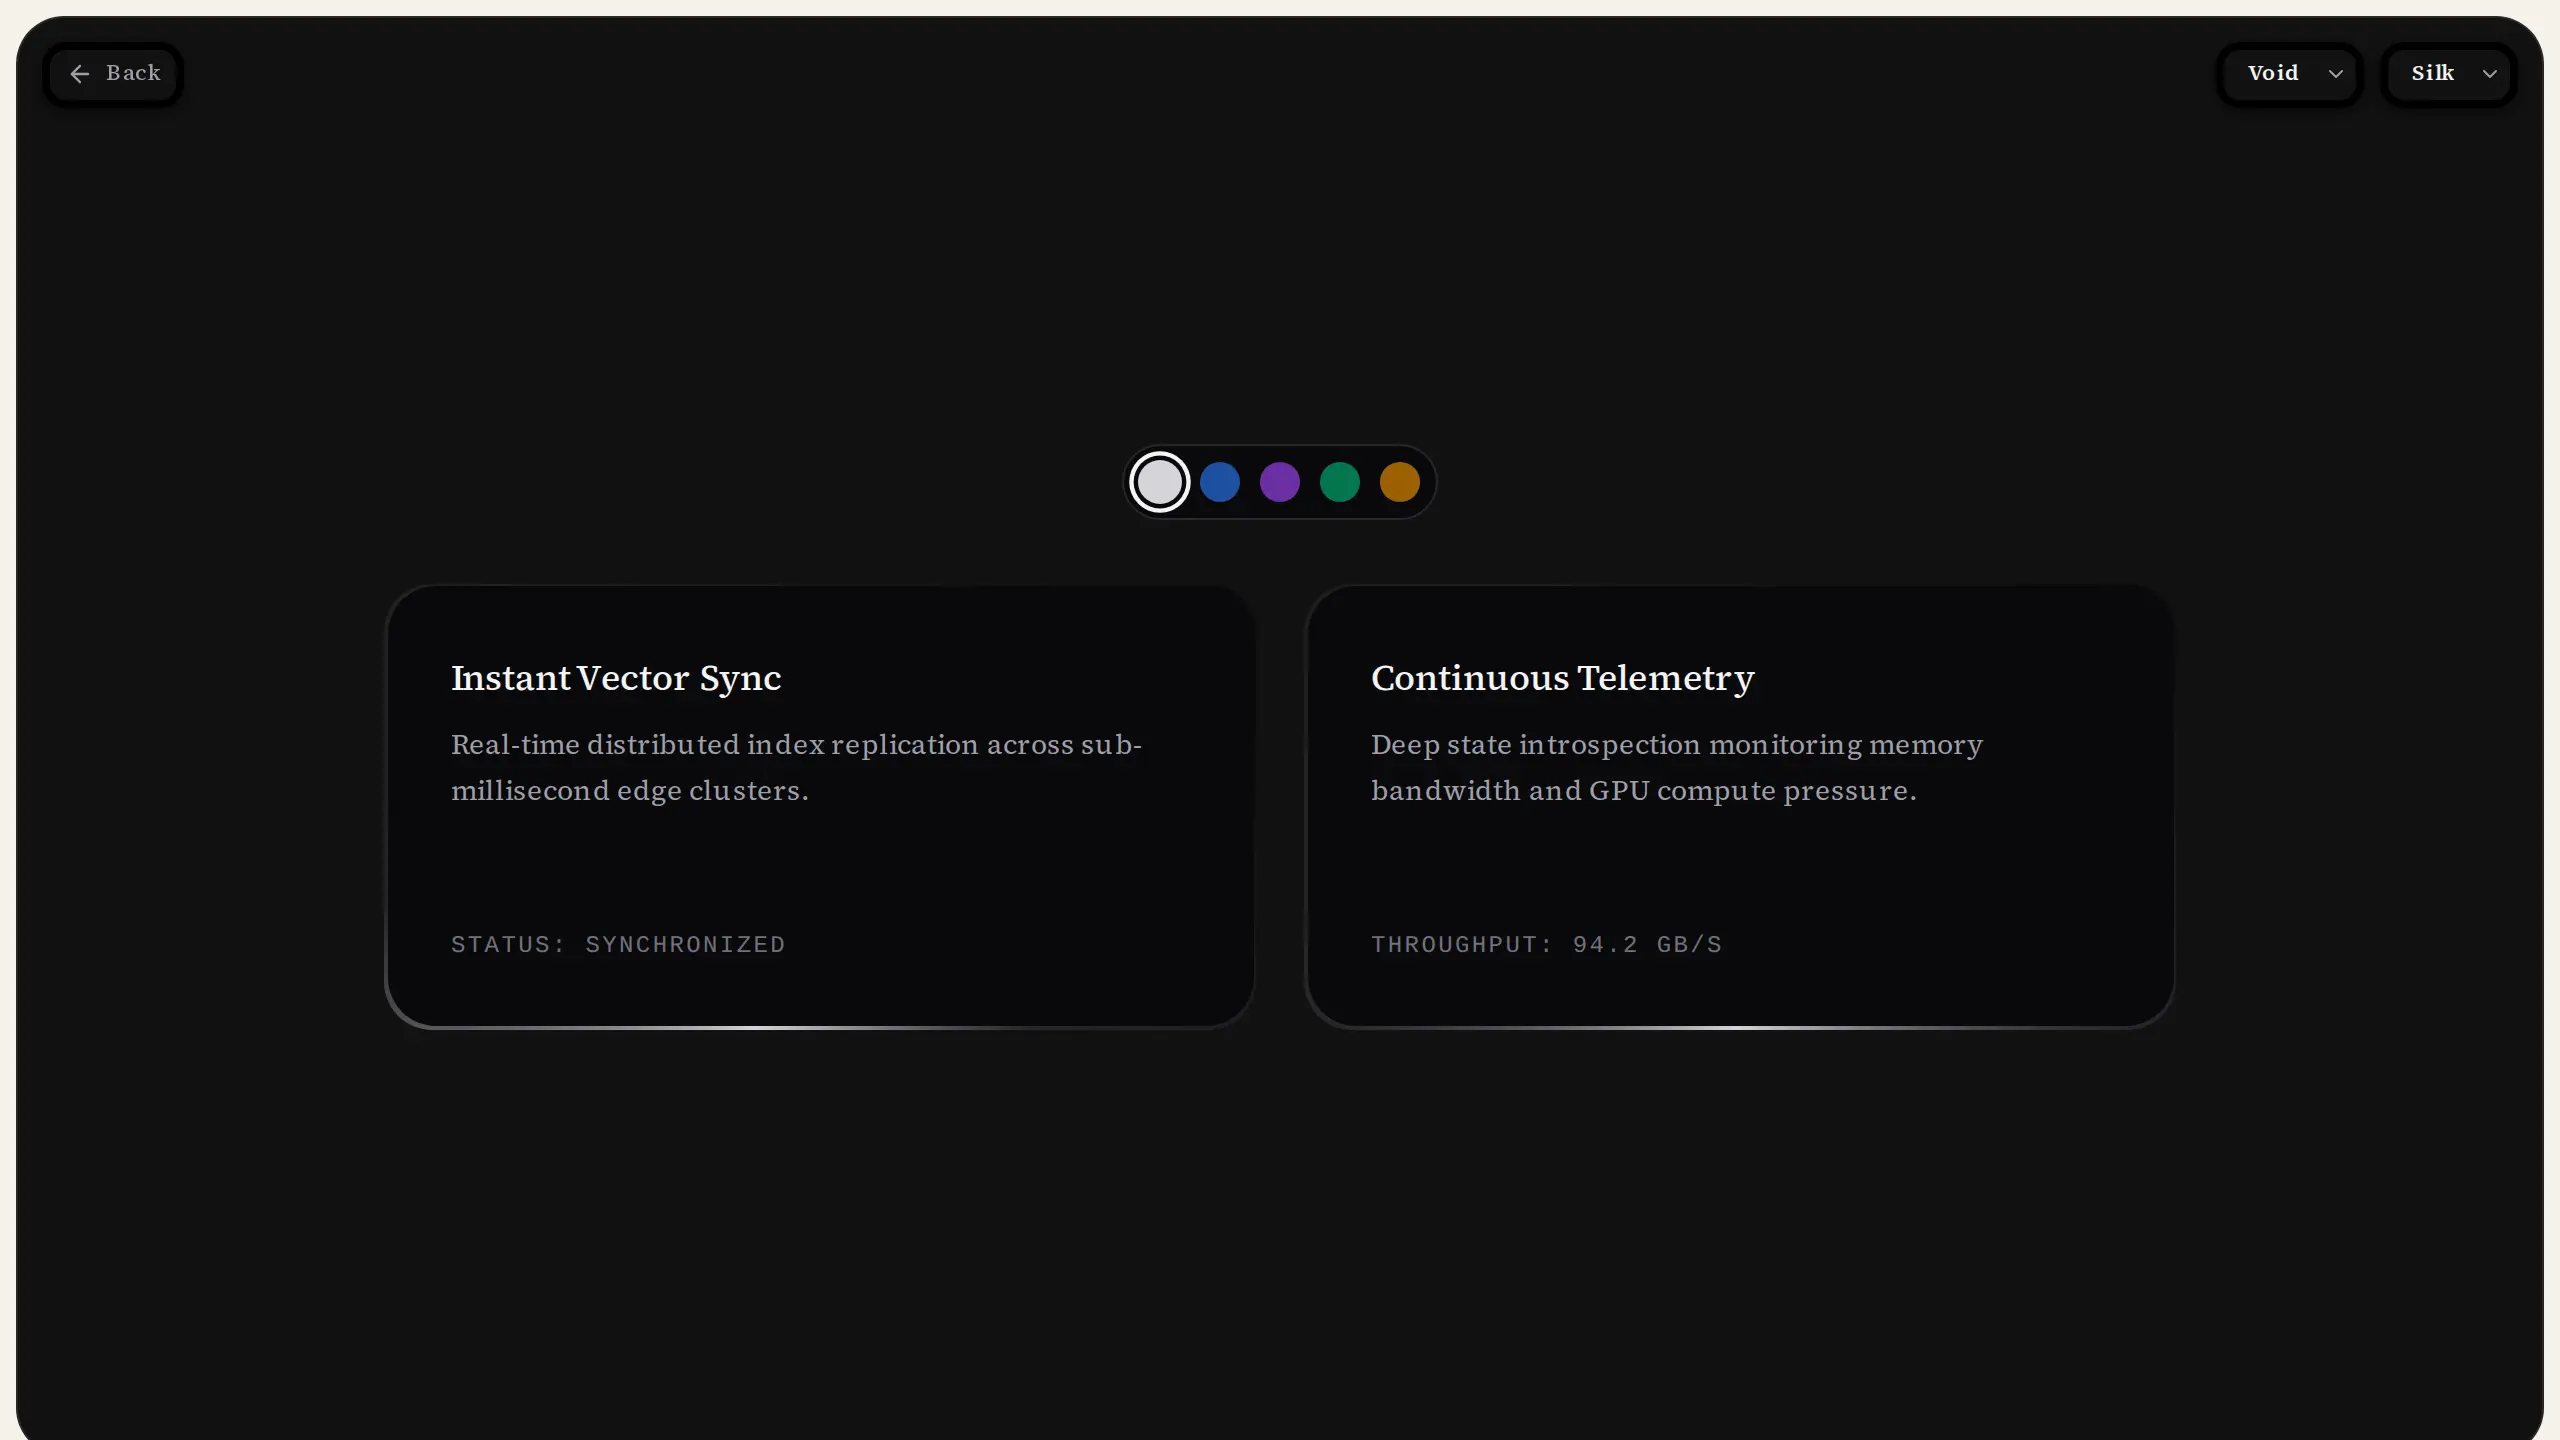Open the Void theme dropdown
The image size is (2560, 1440).
pos(2290,74)
